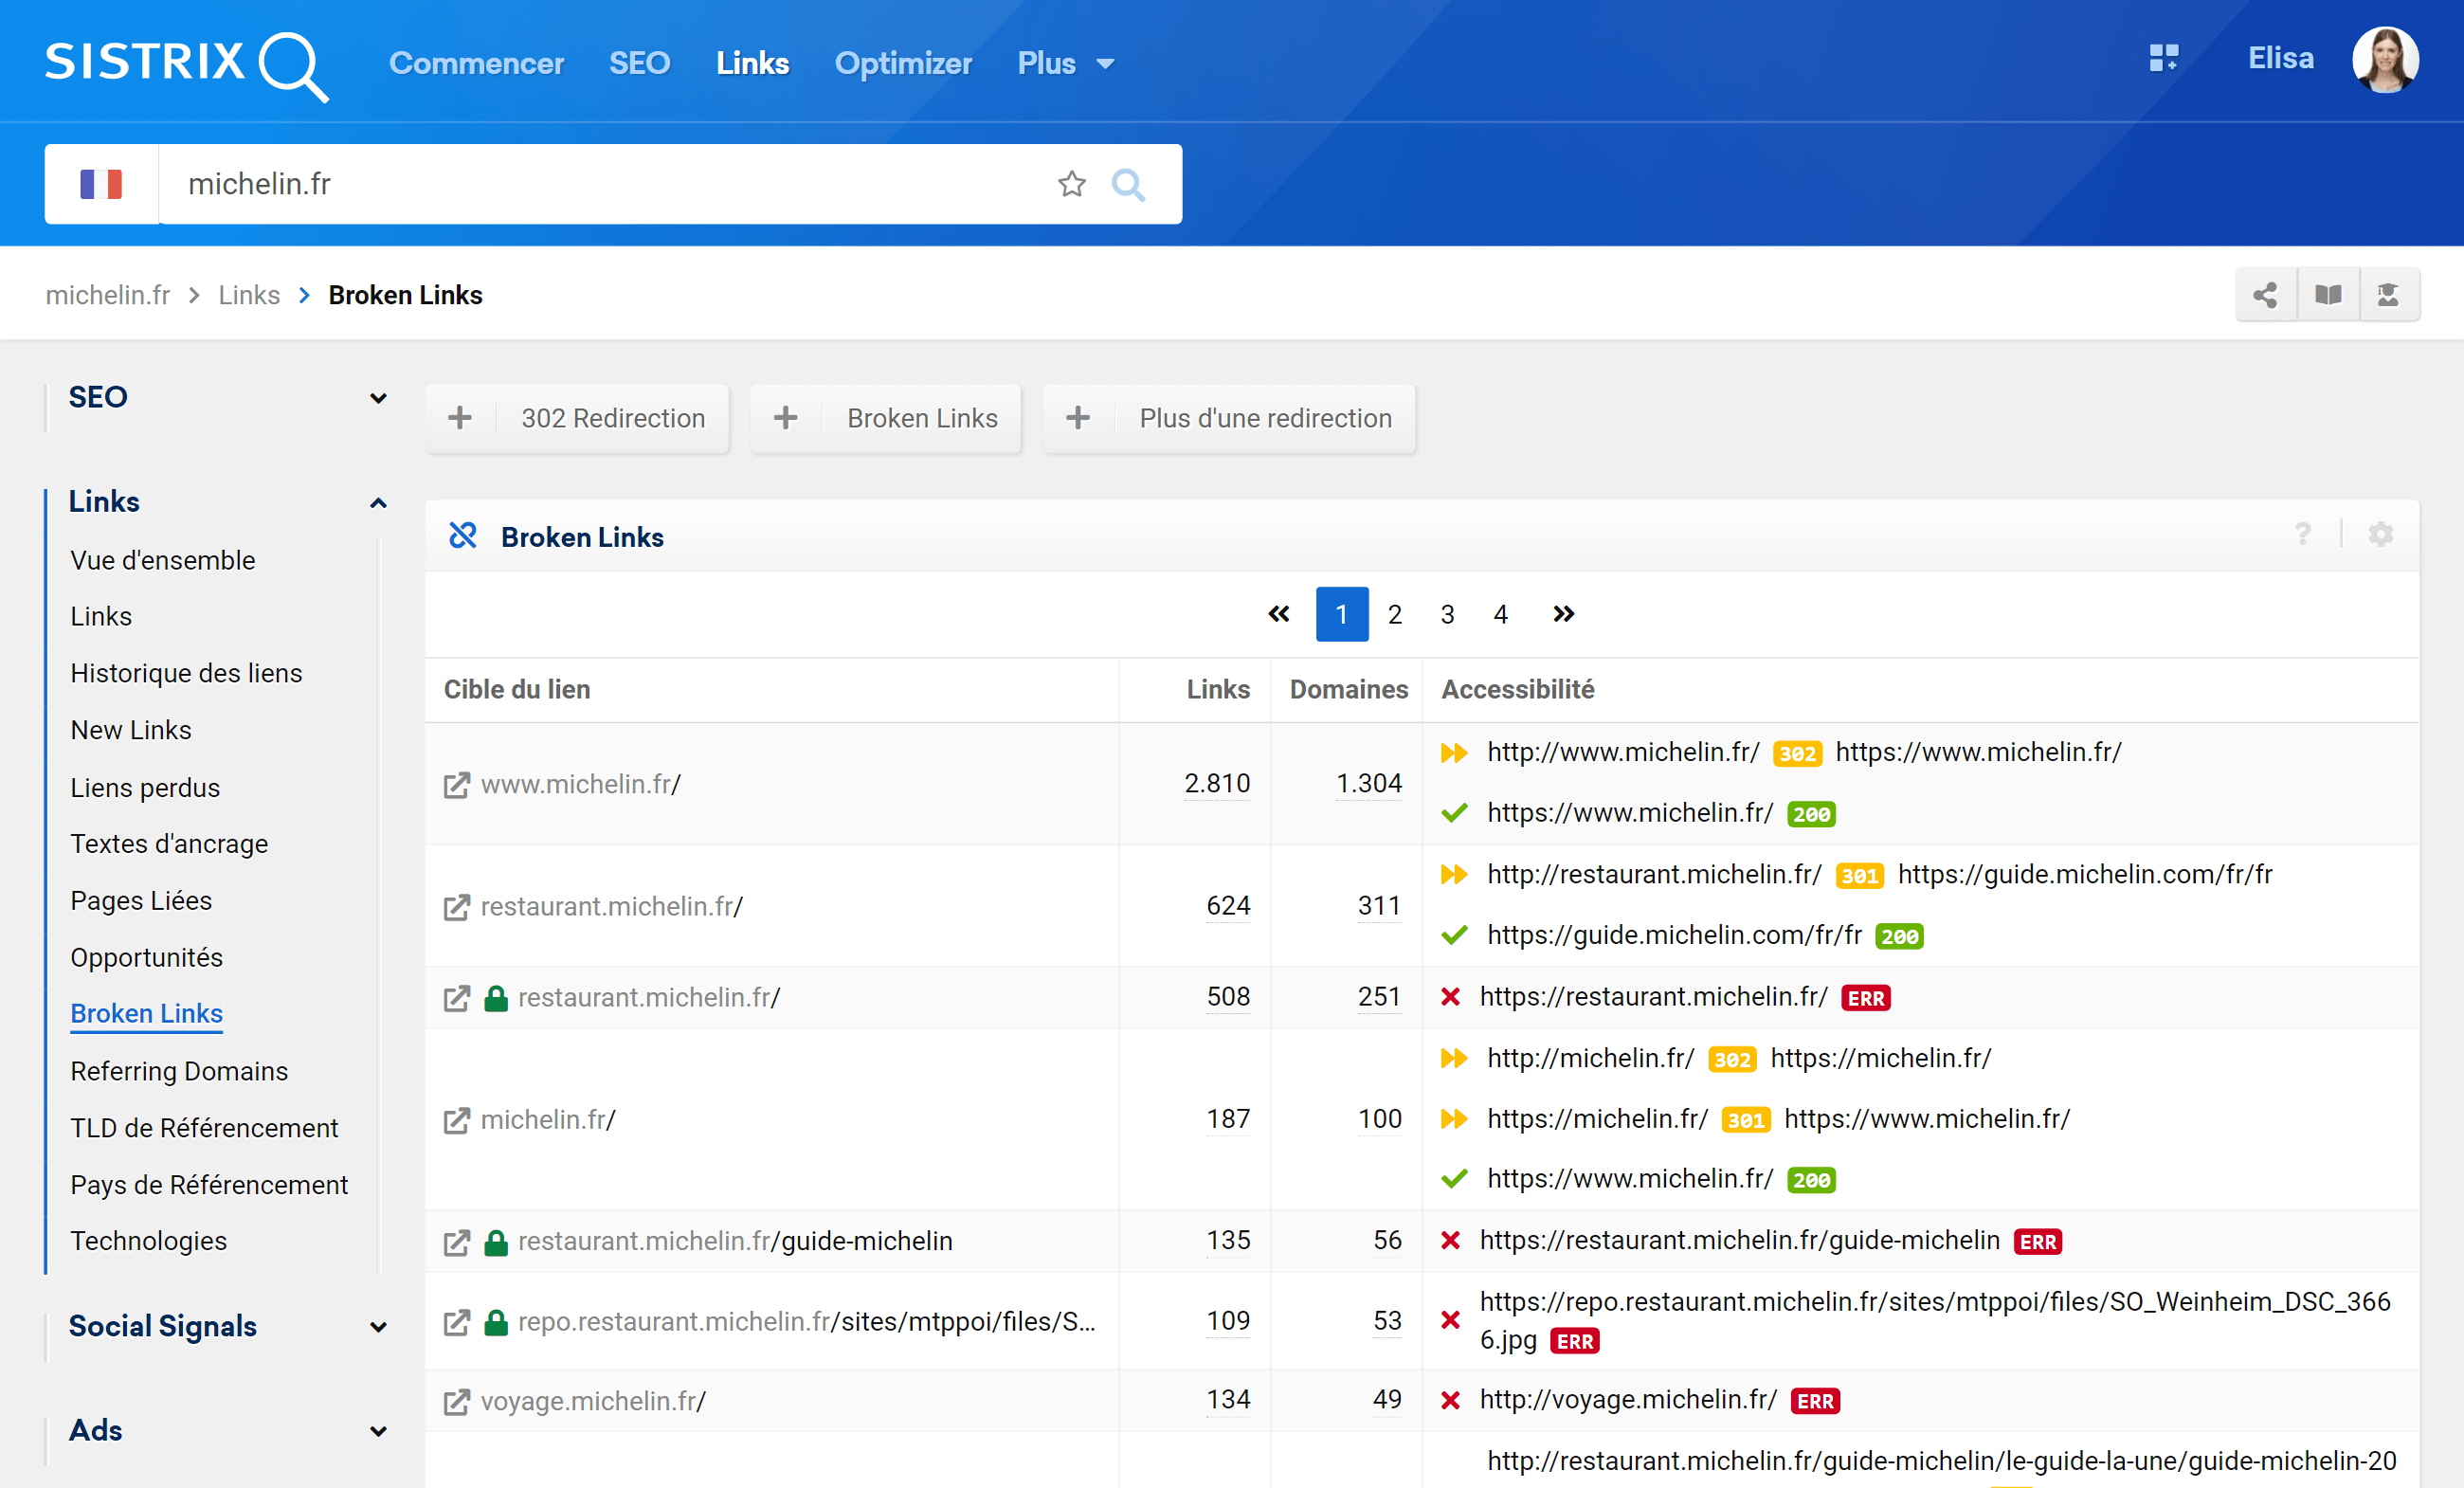
Task: Open external link icon for restaurant.michelin.fr/ row with 508 links
Action: (457, 999)
